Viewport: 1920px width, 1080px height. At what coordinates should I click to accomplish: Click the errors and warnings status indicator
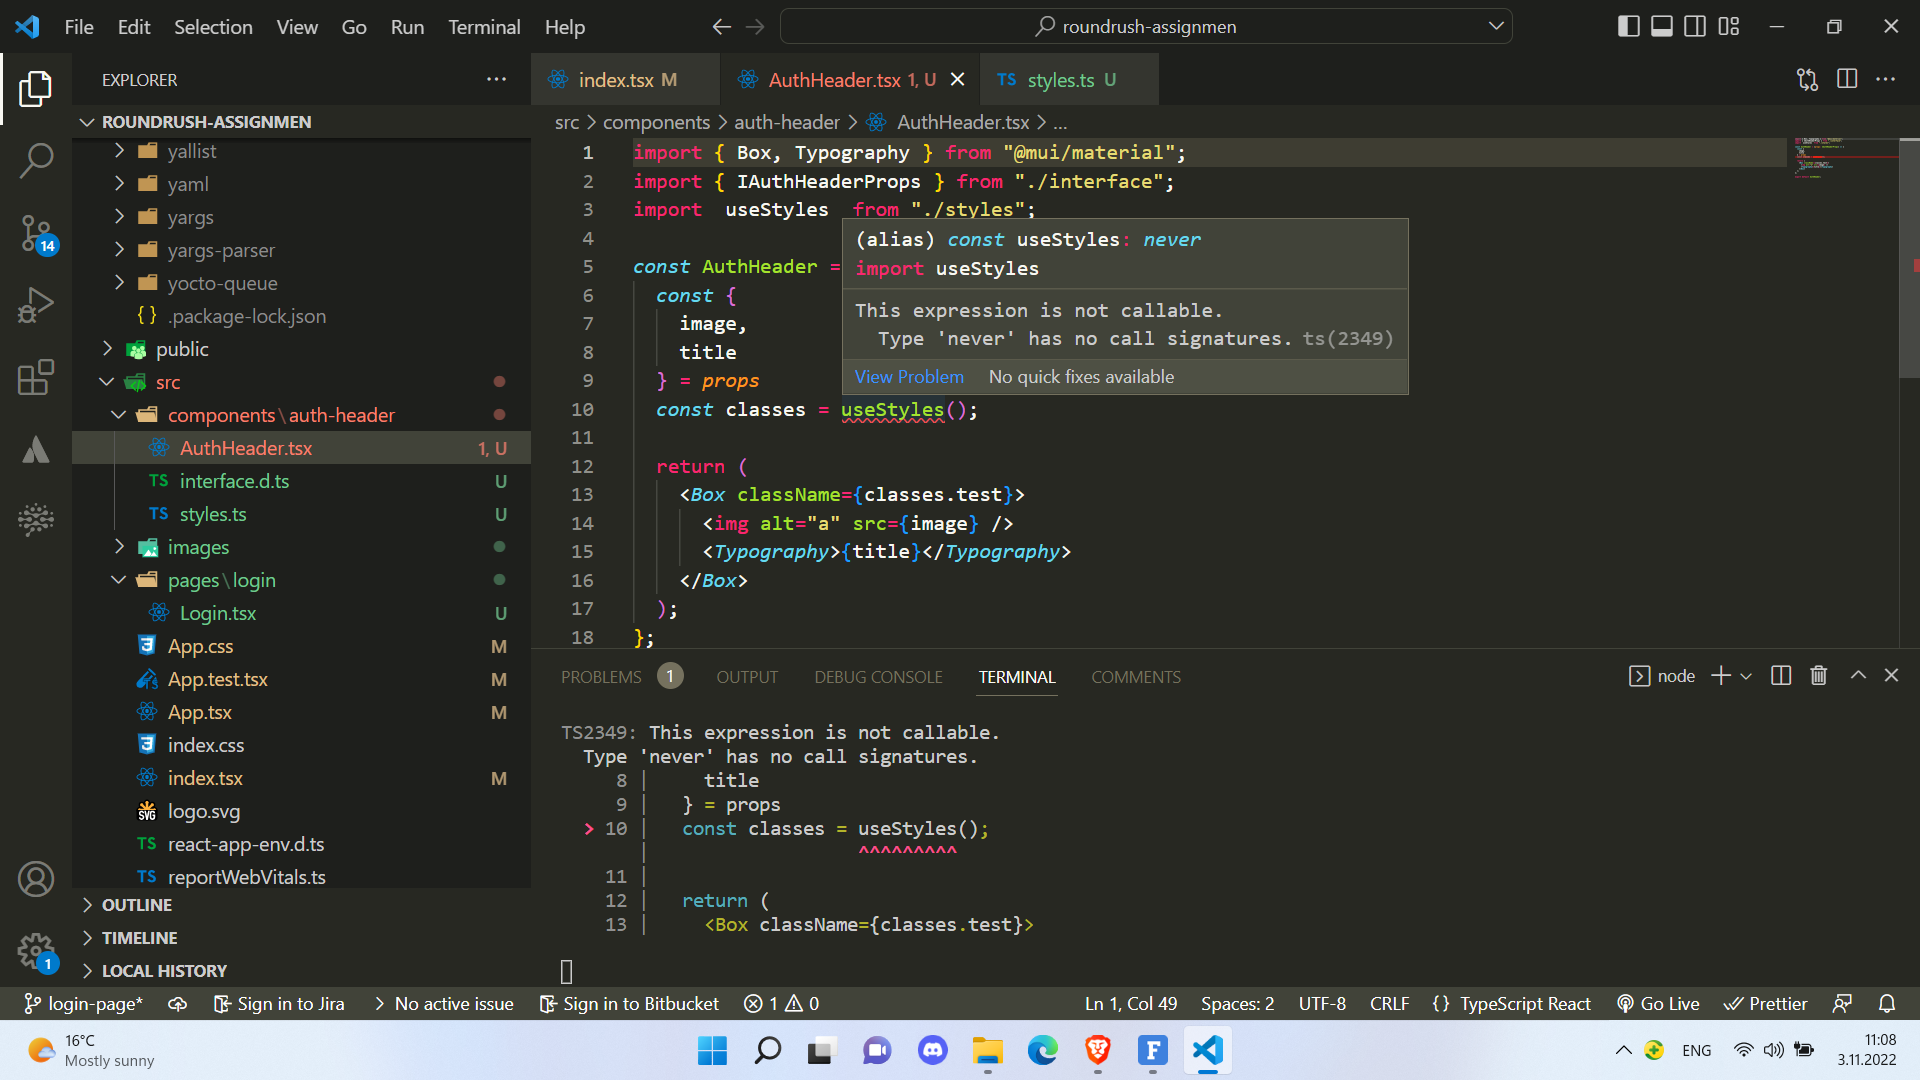pyautogui.click(x=782, y=1003)
